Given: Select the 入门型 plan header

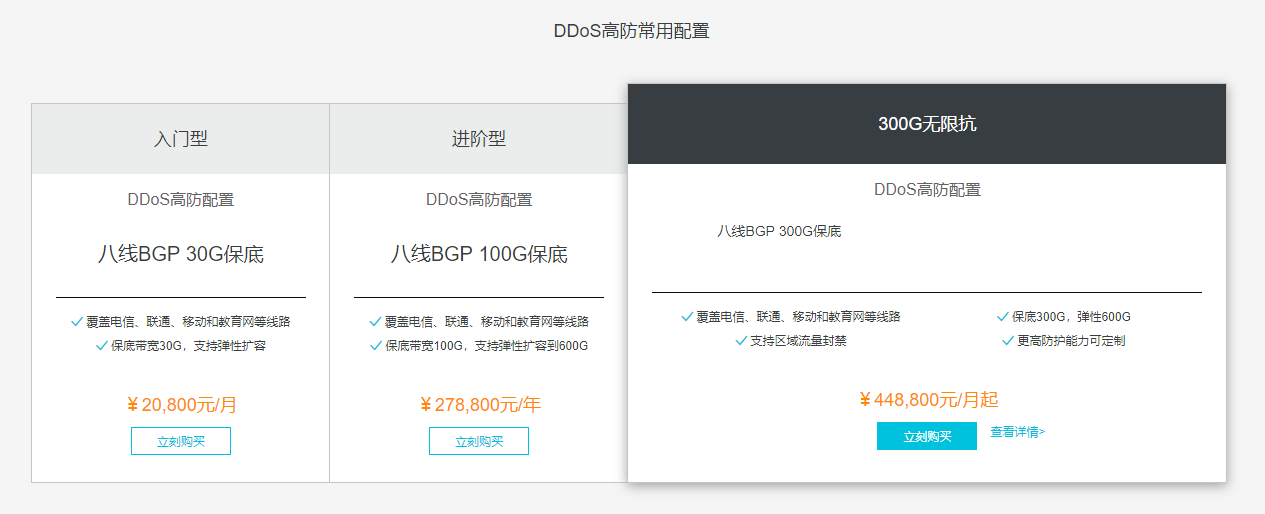Looking at the screenshot, I should click(x=181, y=139).
